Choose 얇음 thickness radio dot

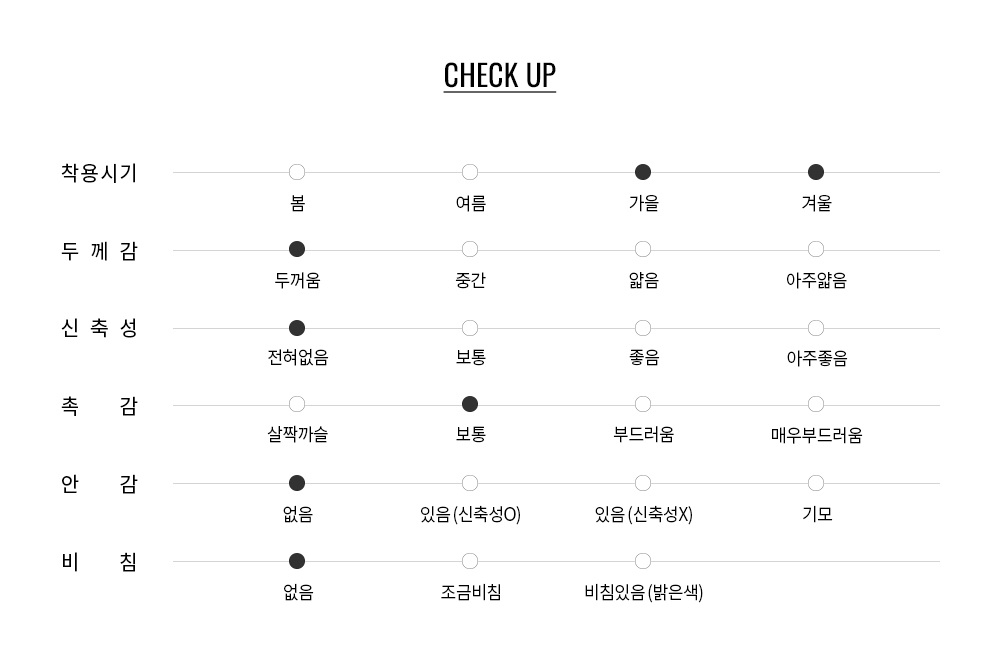click(643, 249)
